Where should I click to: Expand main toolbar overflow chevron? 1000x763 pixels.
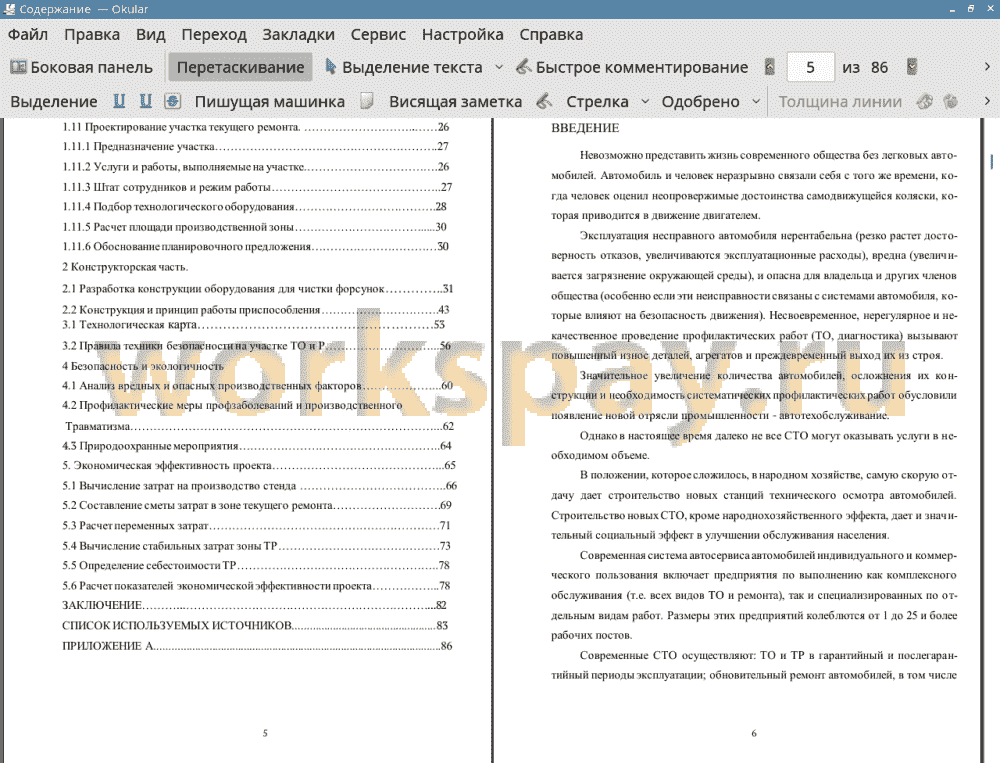click(987, 67)
